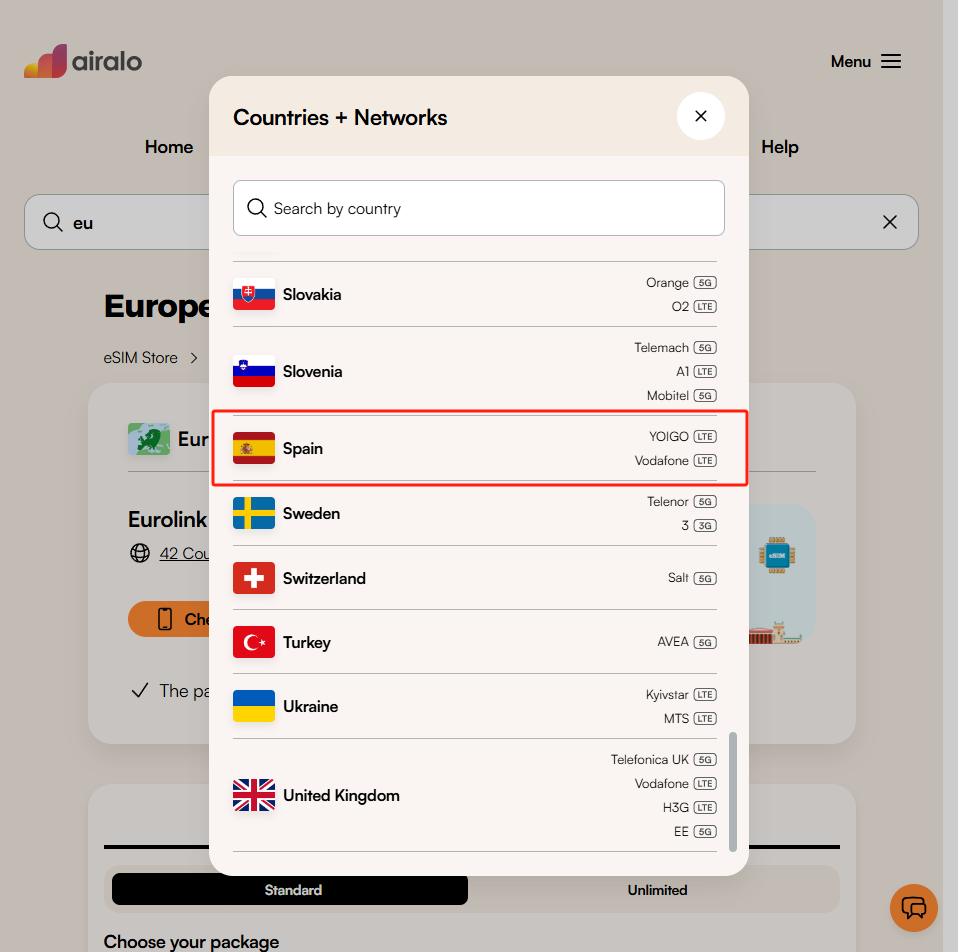
Task: Open the Home navigation item
Action: (x=168, y=147)
